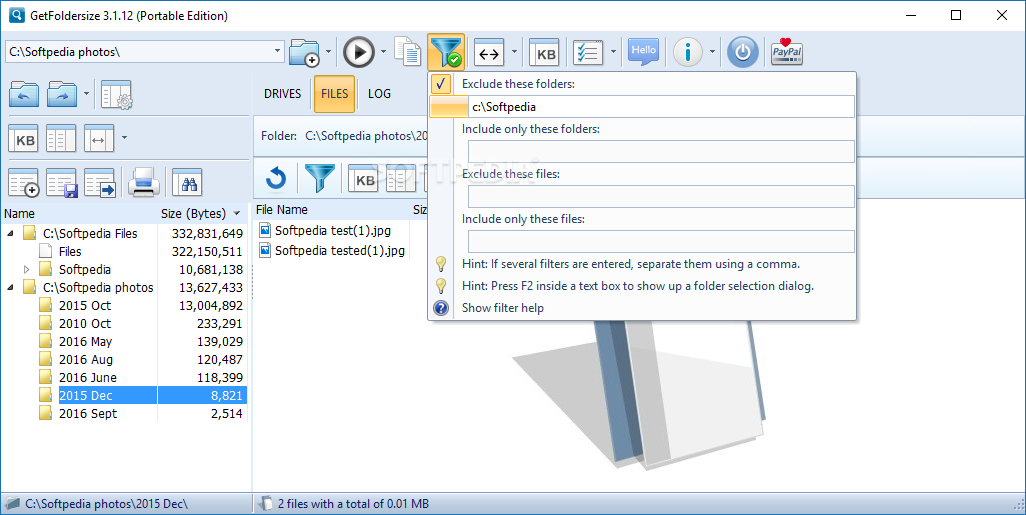Image resolution: width=1026 pixels, height=515 pixels.
Task: Click the Include only these folders text box
Action: [661, 151]
